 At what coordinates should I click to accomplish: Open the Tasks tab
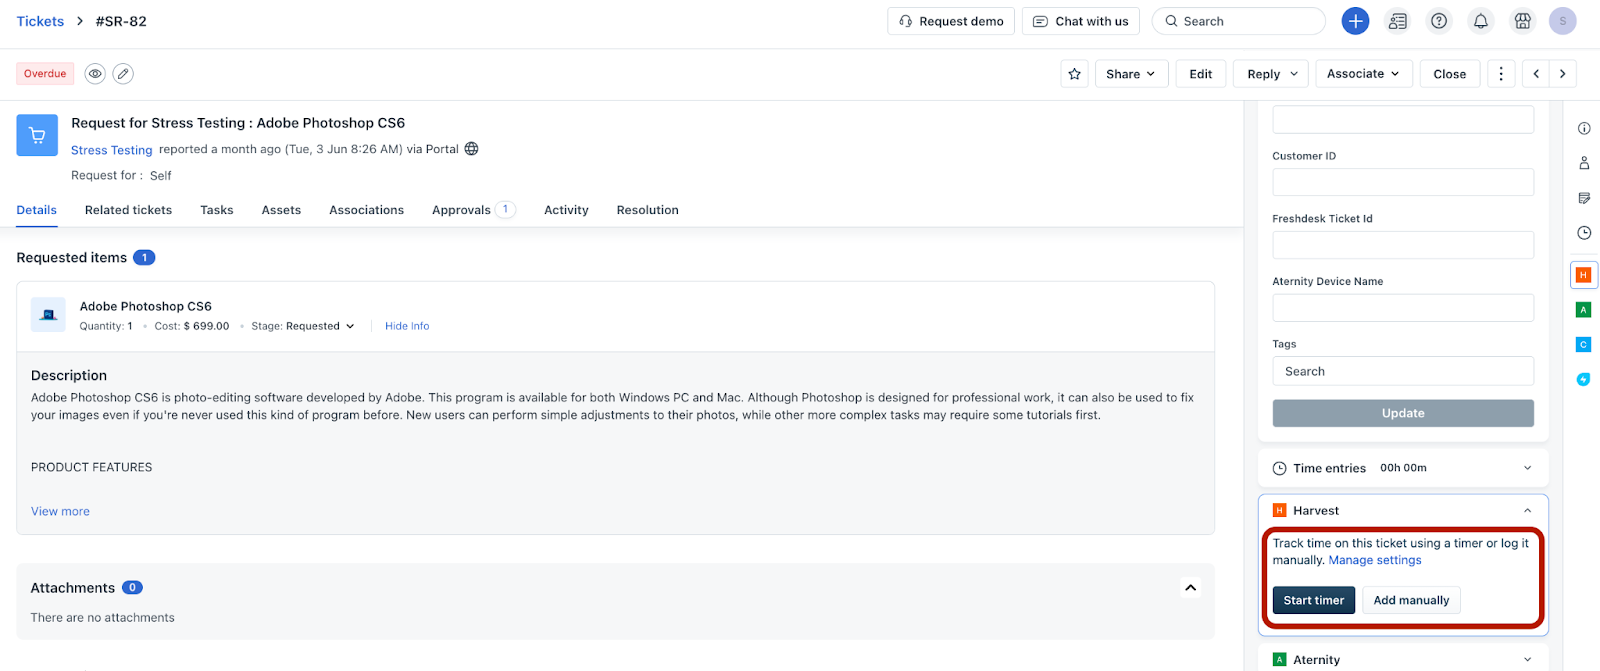click(x=217, y=210)
